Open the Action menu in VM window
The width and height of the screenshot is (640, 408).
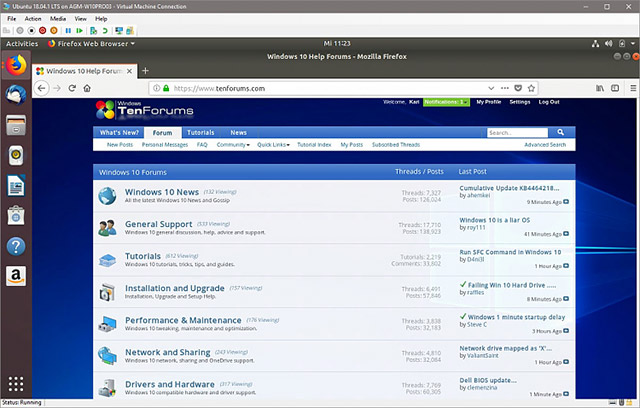[x=33, y=18]
